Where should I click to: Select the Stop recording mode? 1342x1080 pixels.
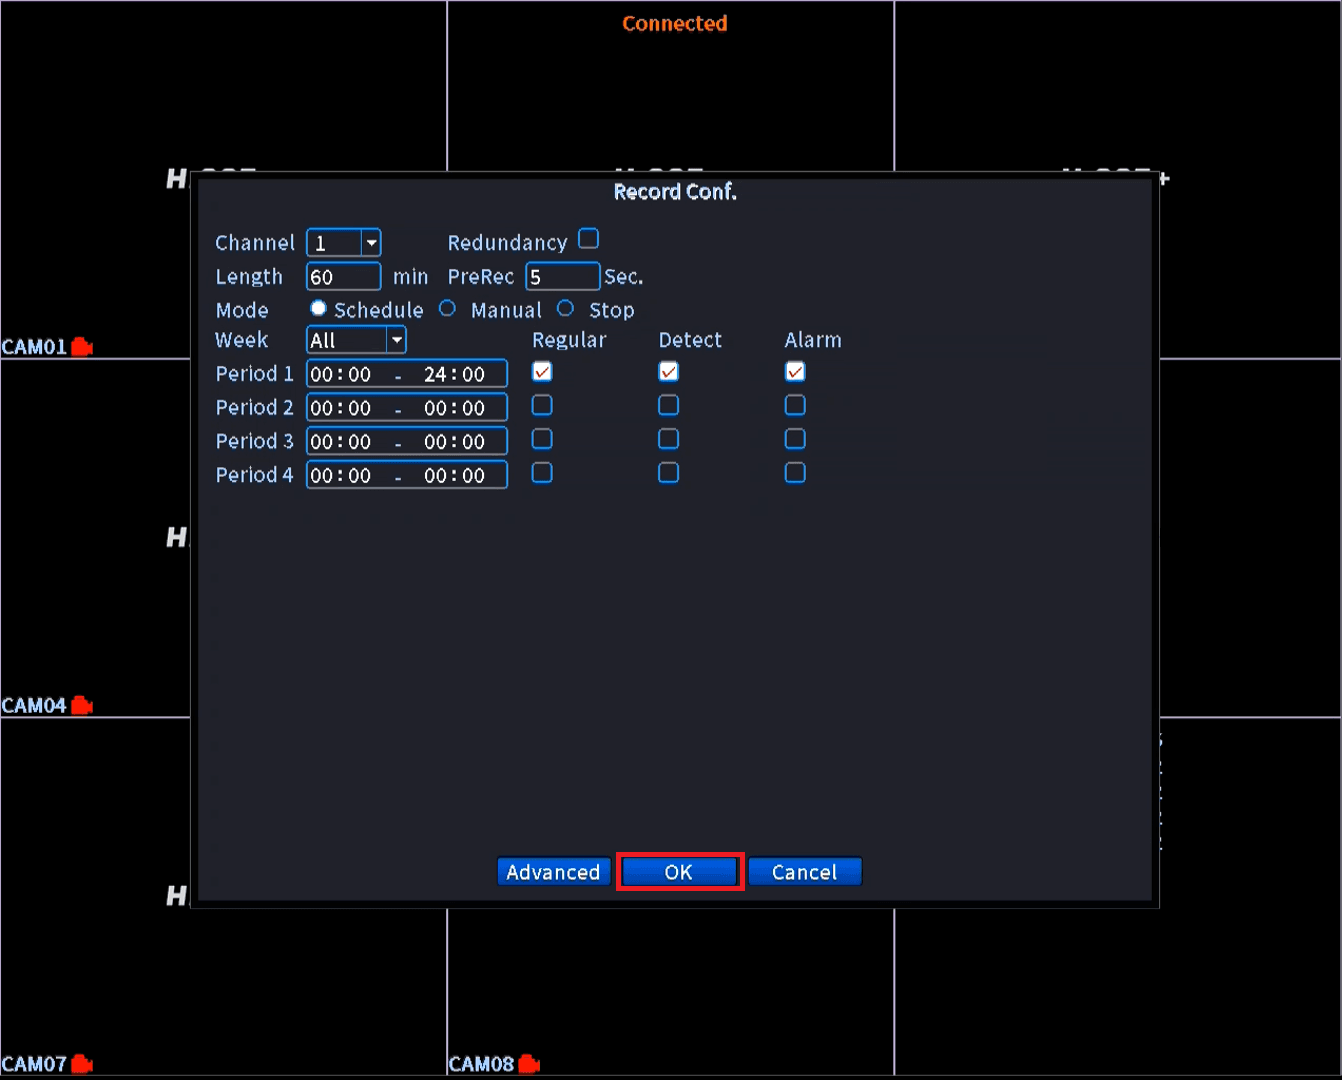click(x=566, y=308)
